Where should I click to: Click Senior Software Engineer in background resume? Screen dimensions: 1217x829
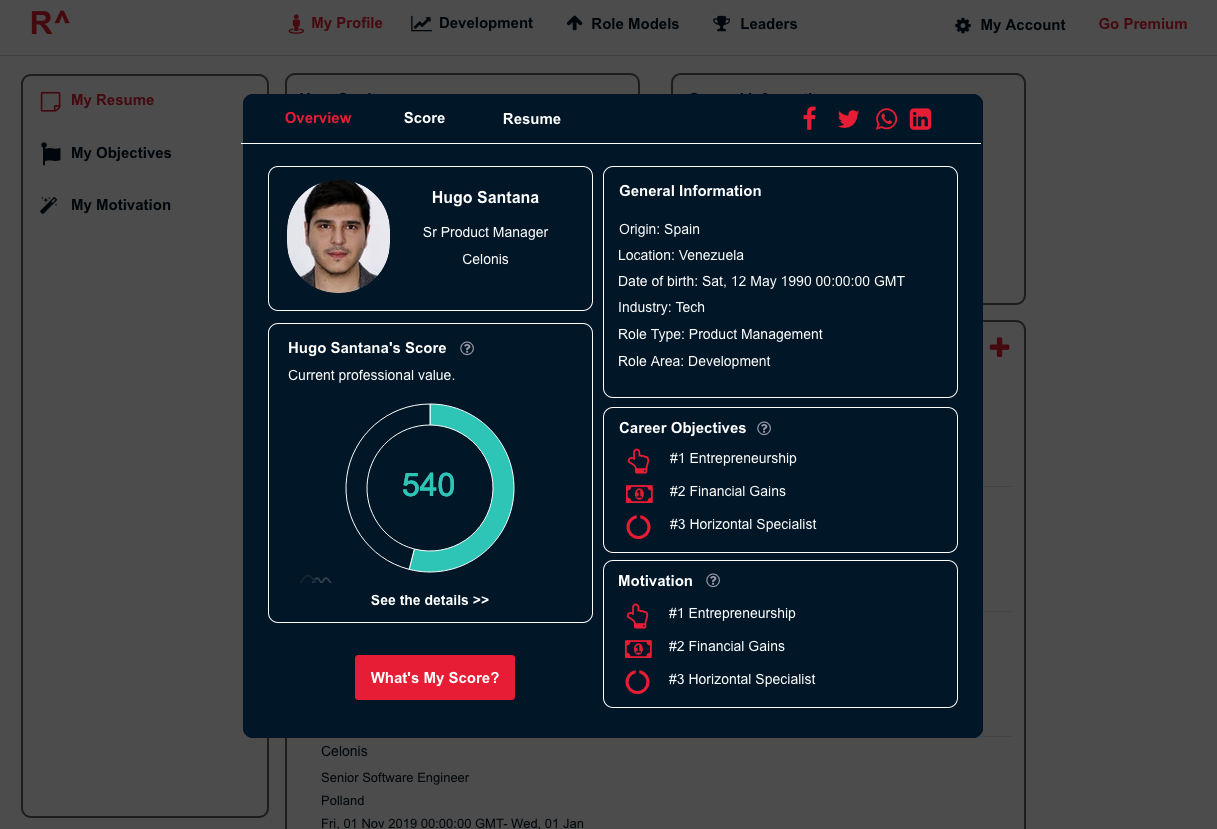click(395, 777)
